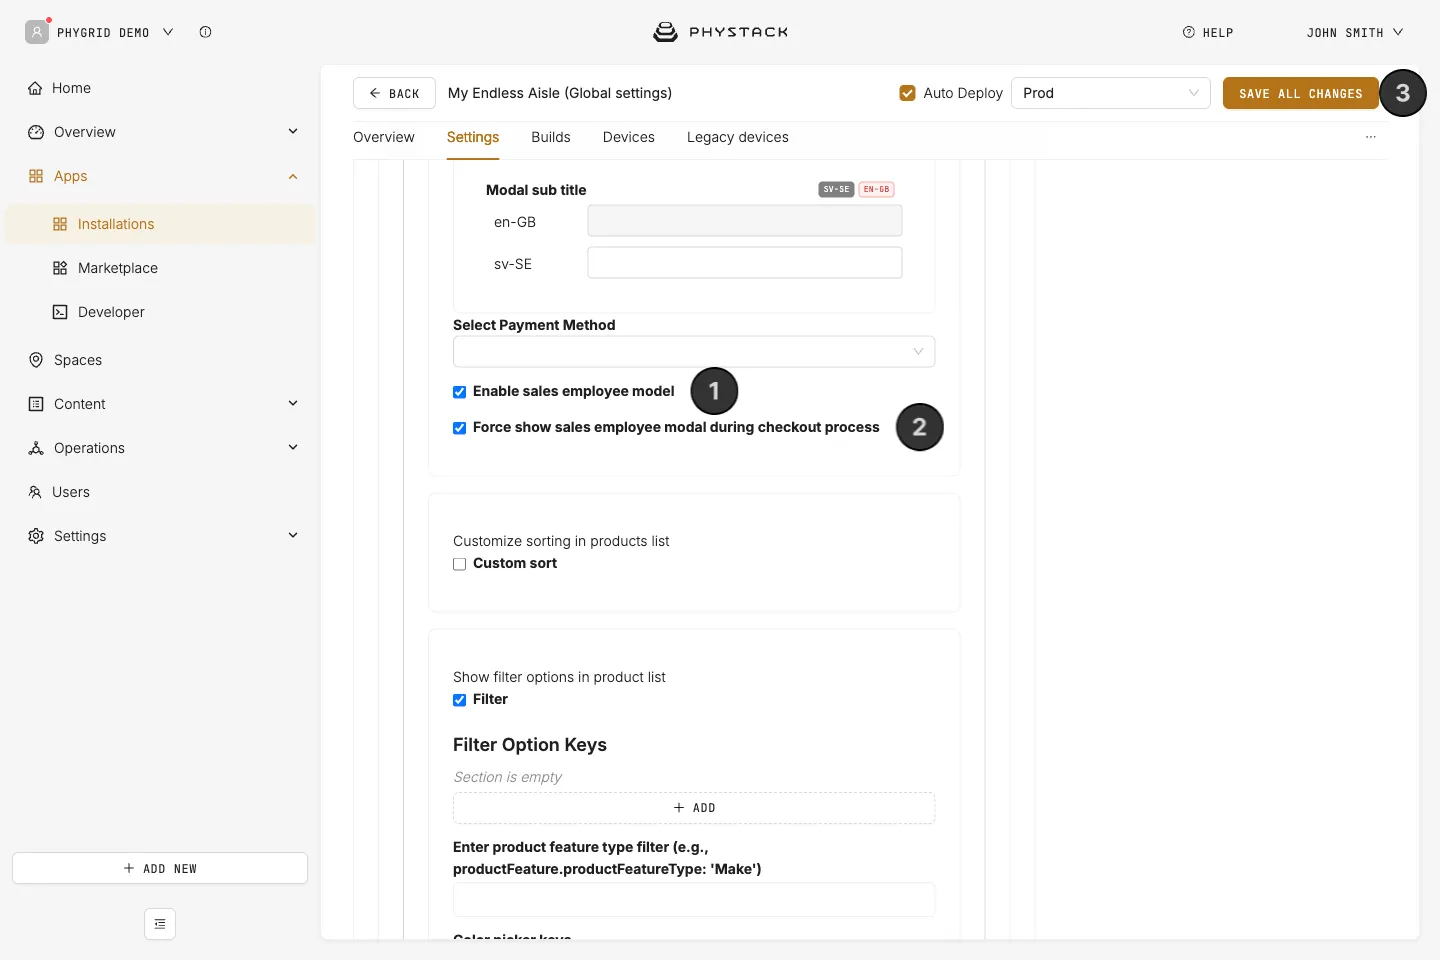Viewport: 1440px width, 960px height.
Task: Click the Phygrid Demo avatar icon
Action: [37, 32]
